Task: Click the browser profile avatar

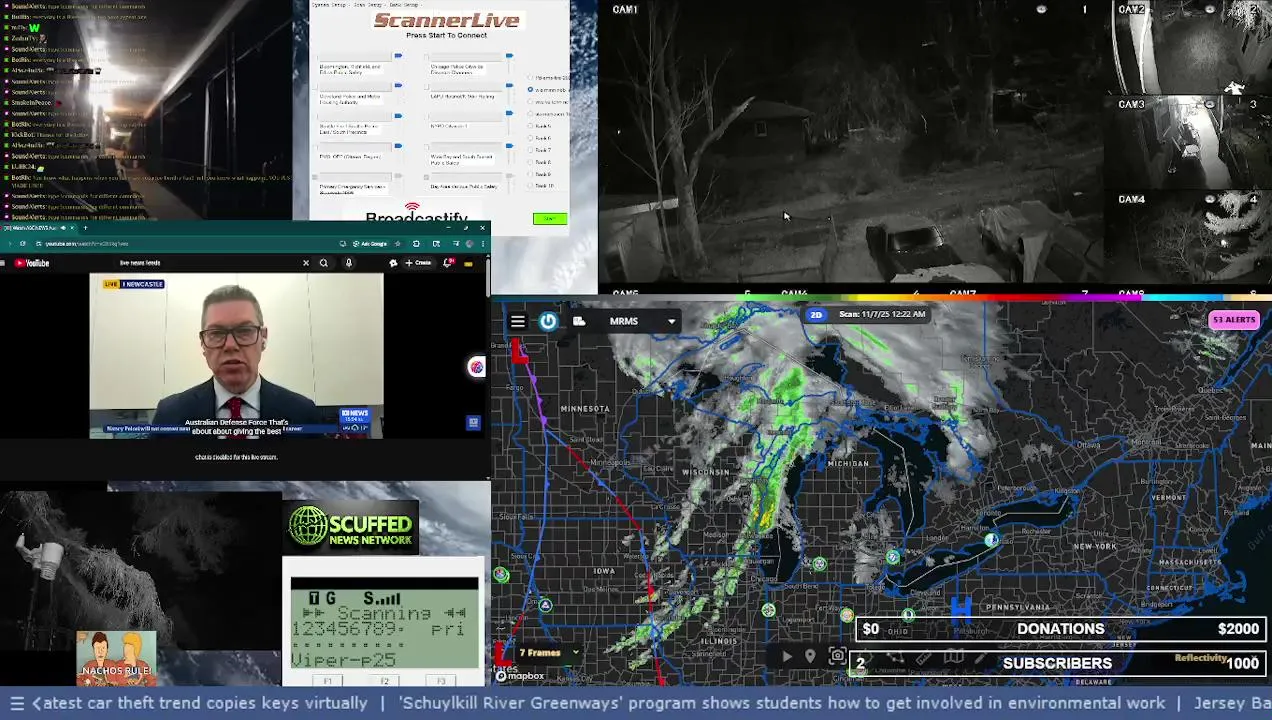Action: coord(469,243)
